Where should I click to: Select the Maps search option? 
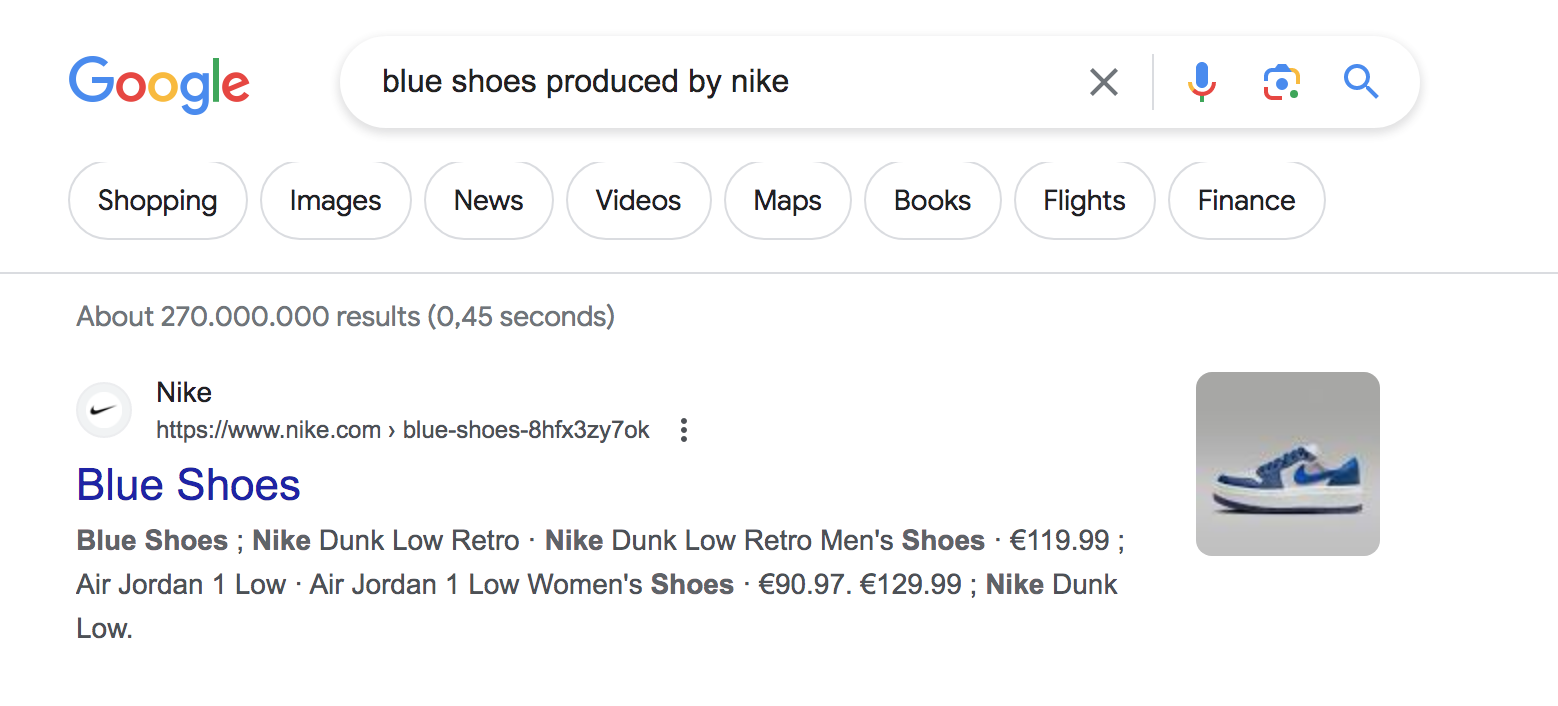787,200
